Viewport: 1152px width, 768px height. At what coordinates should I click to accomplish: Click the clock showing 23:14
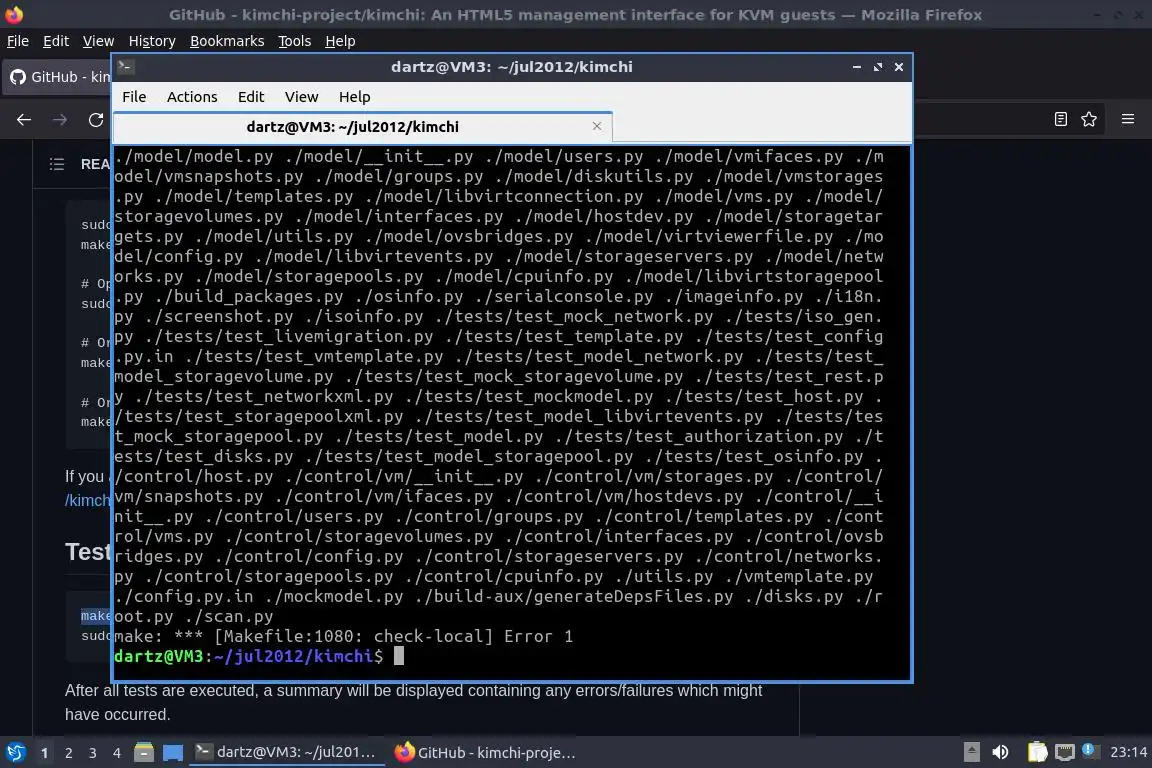point(1128,752)
